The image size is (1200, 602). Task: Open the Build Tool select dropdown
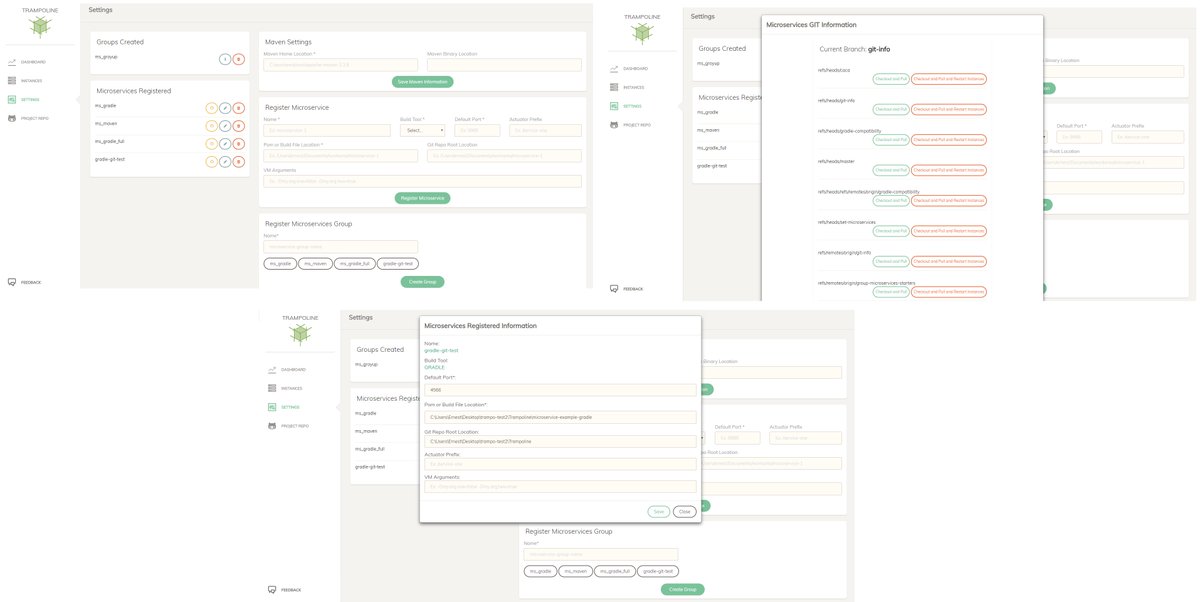click(422, 130)
